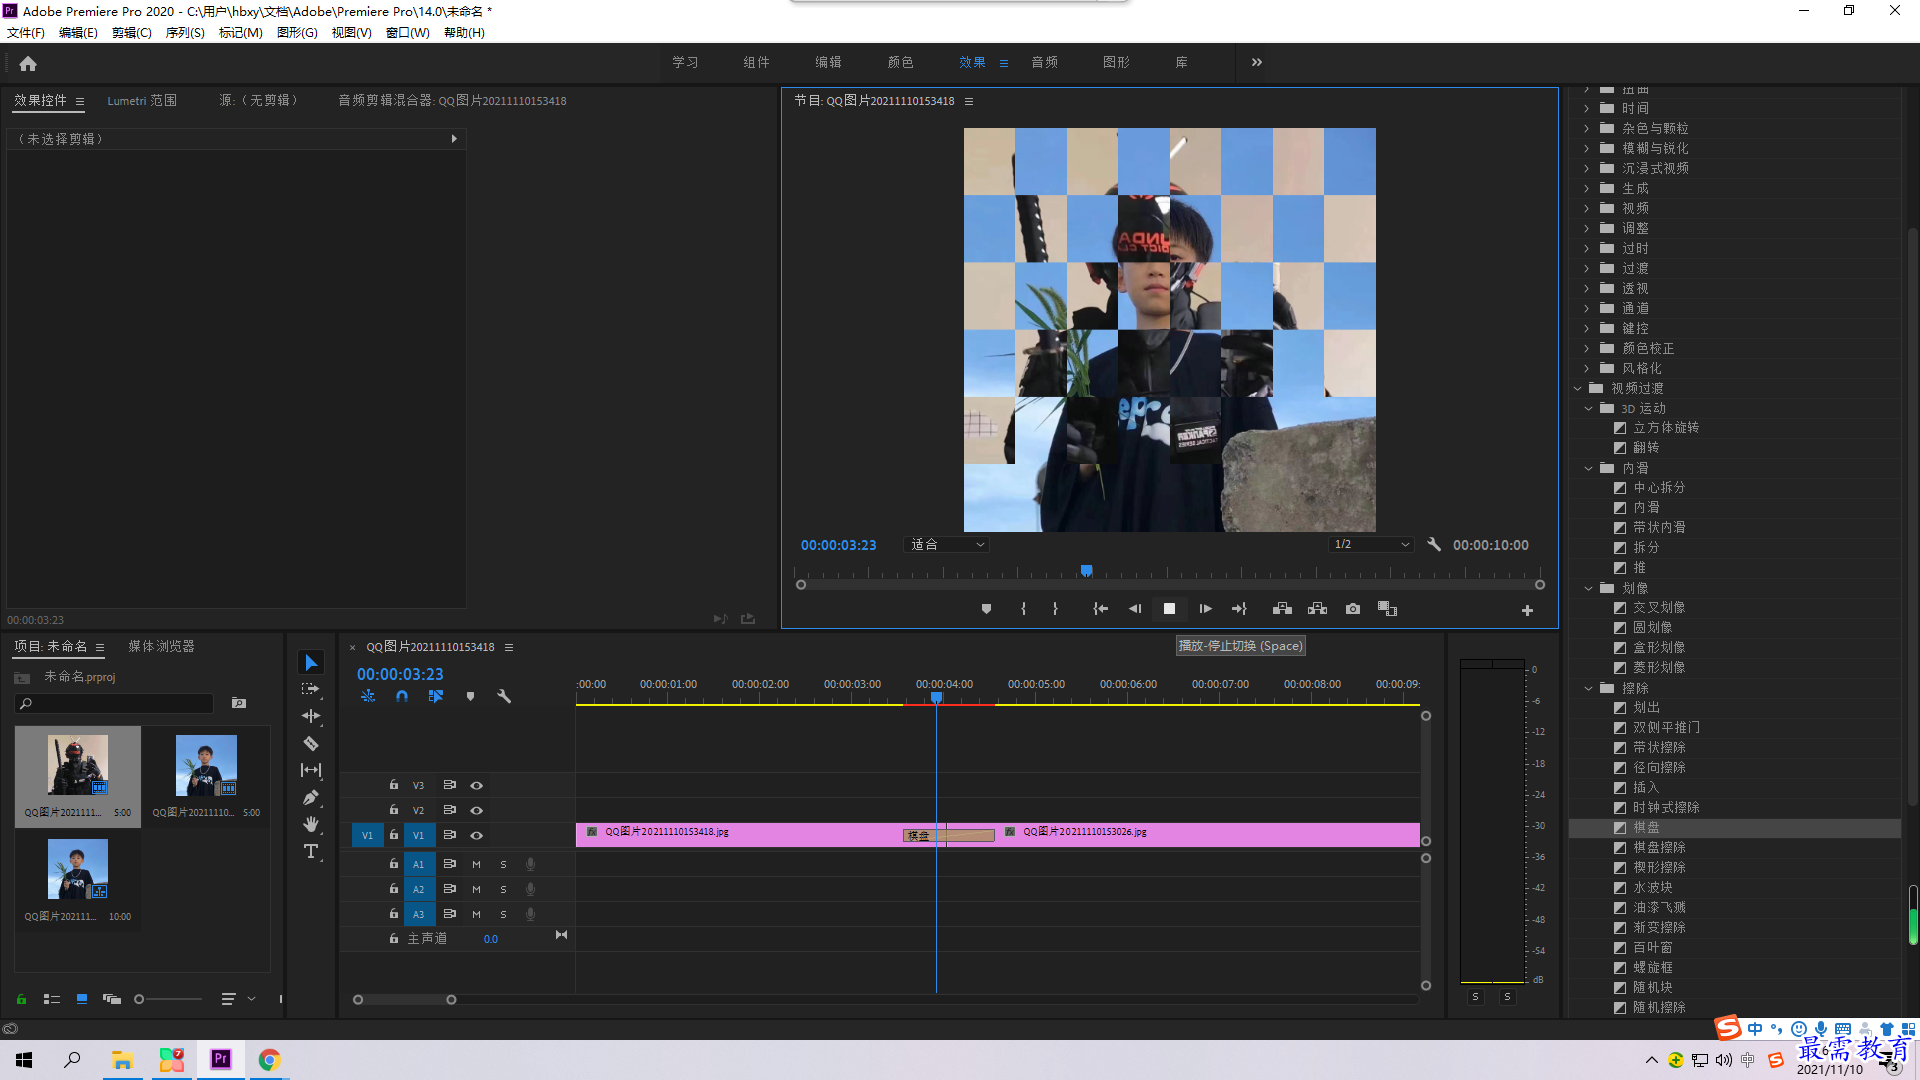Image resolution: width=1920 pixels, height=1080 pixels.
Task: Select the Track Select Forward tool
Action: coord(311,689)
